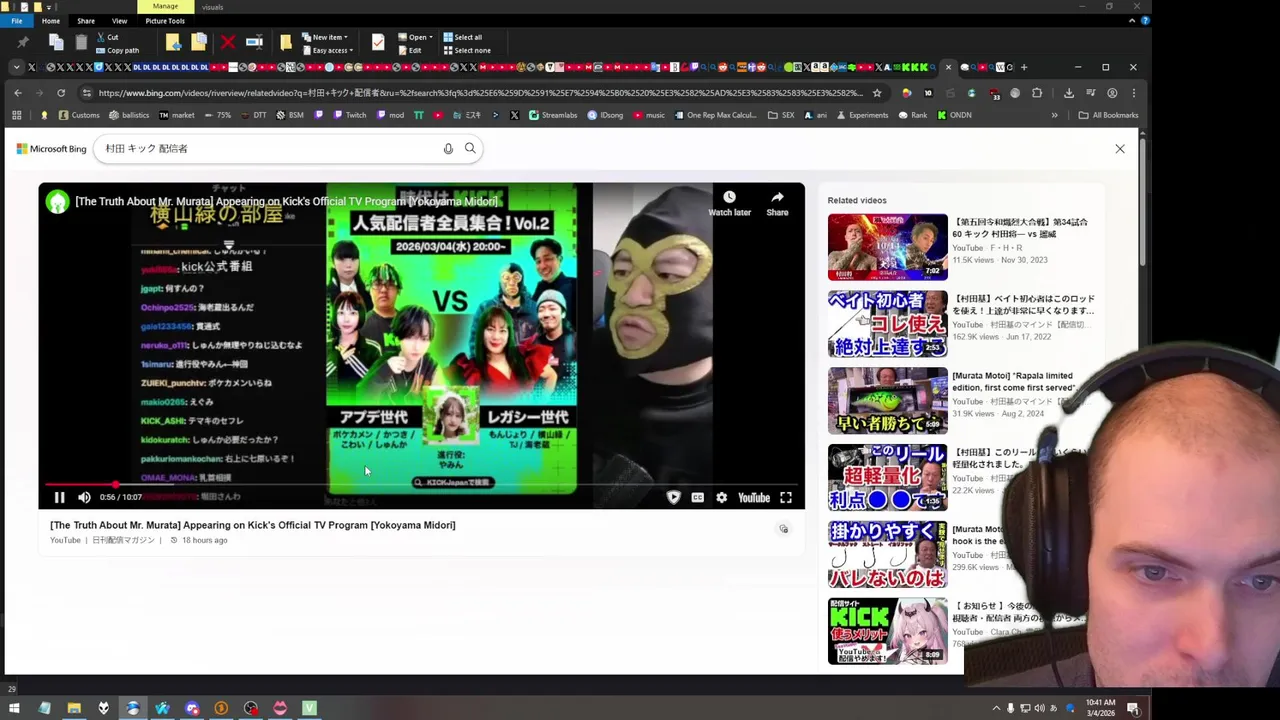The image size is (1280, 720).
Task: Open related video ベイト初心者 thumbnail
Action: coord(887,323)
